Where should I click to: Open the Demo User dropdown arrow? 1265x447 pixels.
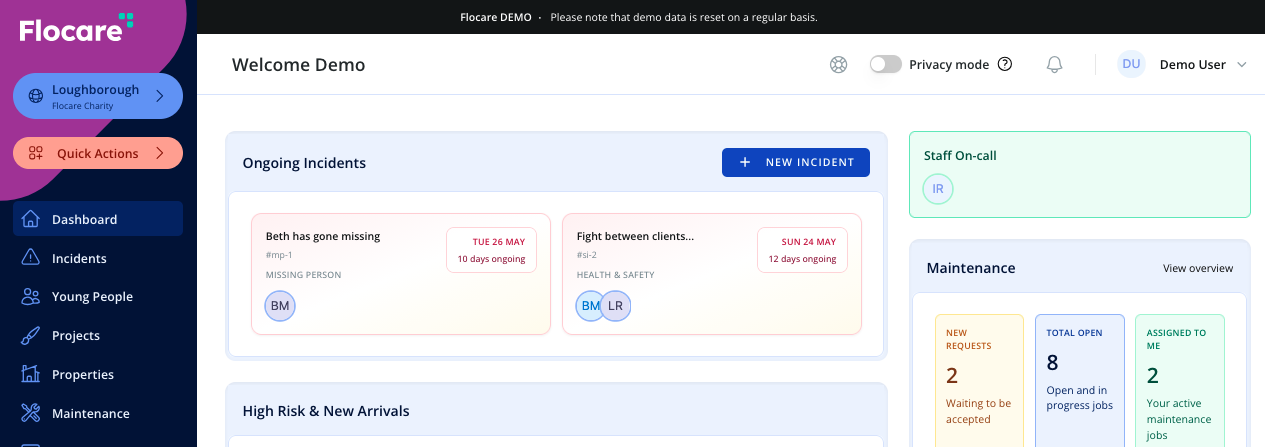[1242, 64]
